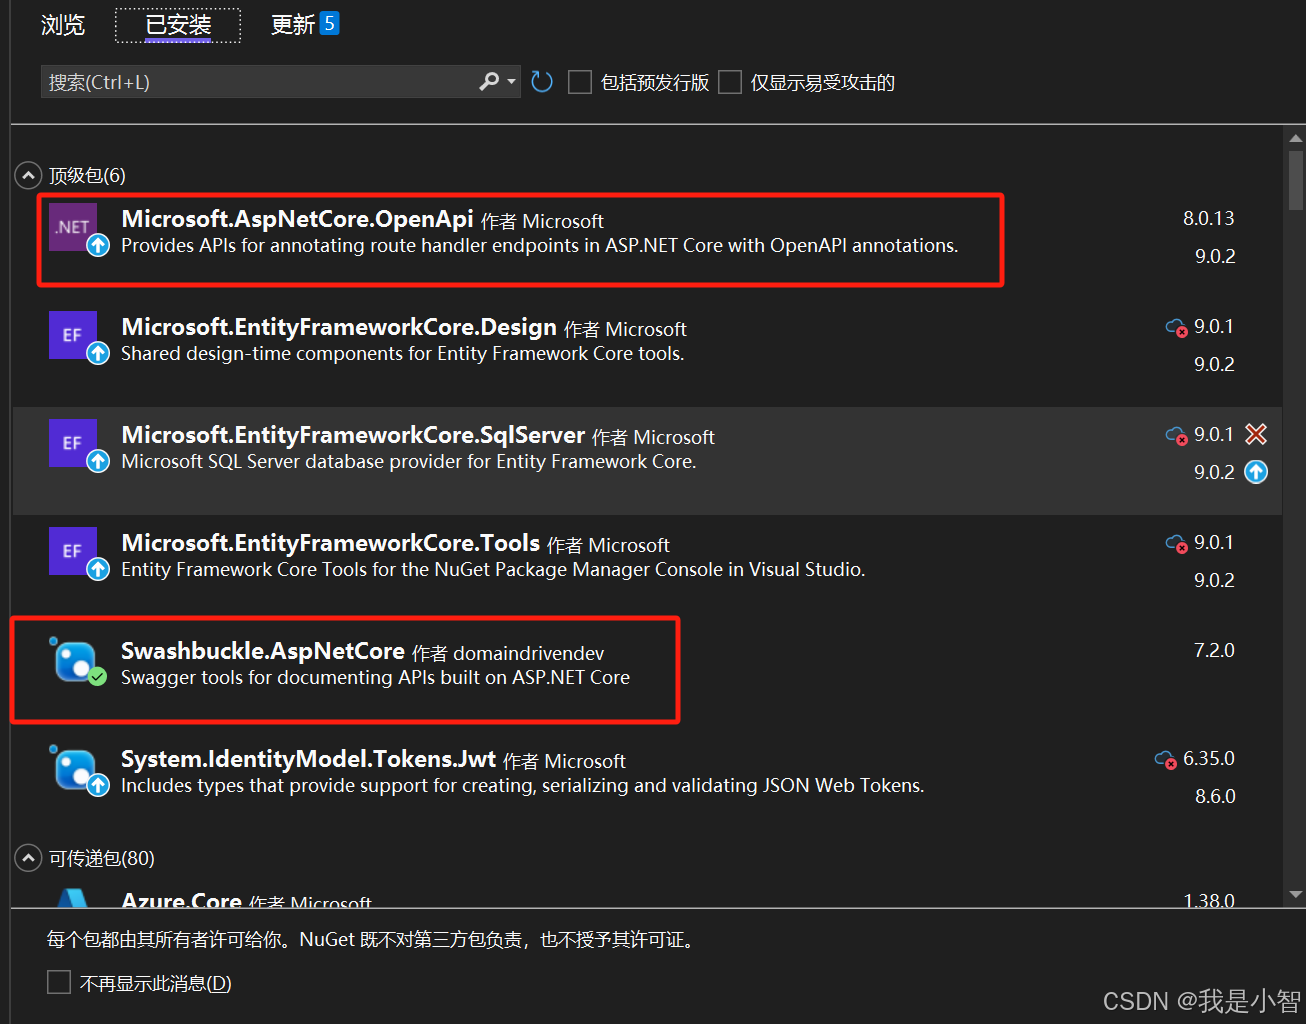Screen dimensions: 1306x1024
Task: Collapse the 可传递包(80) group
Action: point(28,858)
